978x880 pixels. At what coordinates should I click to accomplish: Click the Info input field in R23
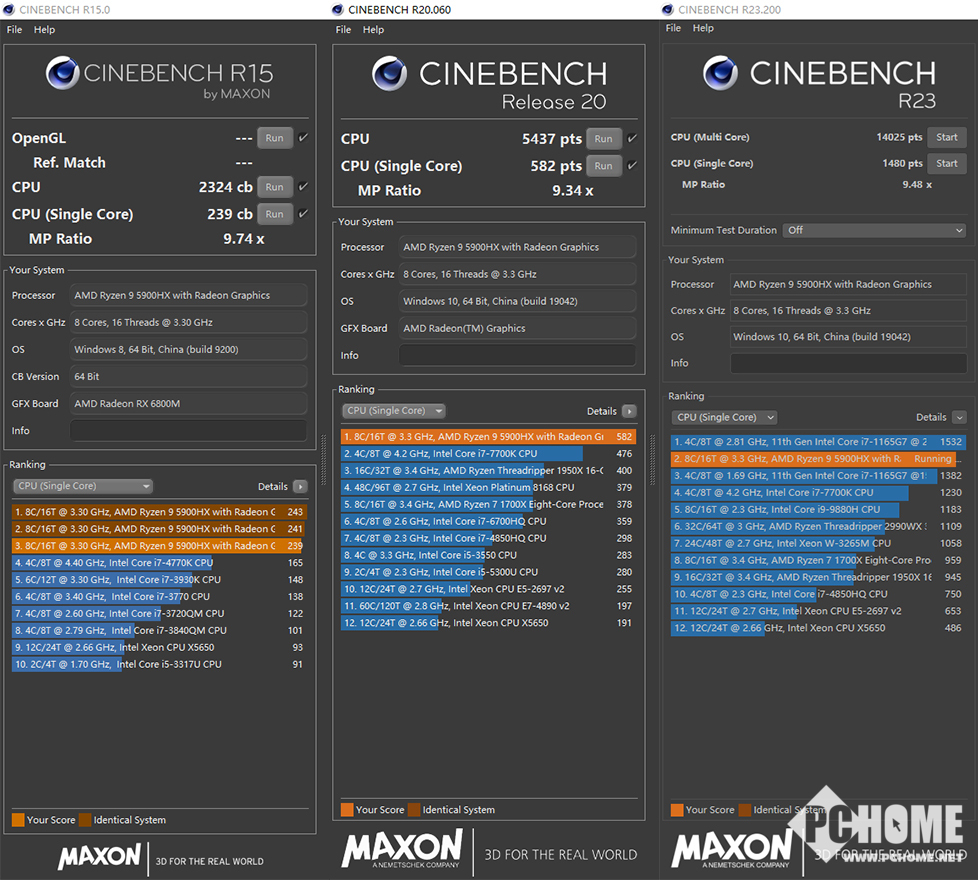[848, 363]
